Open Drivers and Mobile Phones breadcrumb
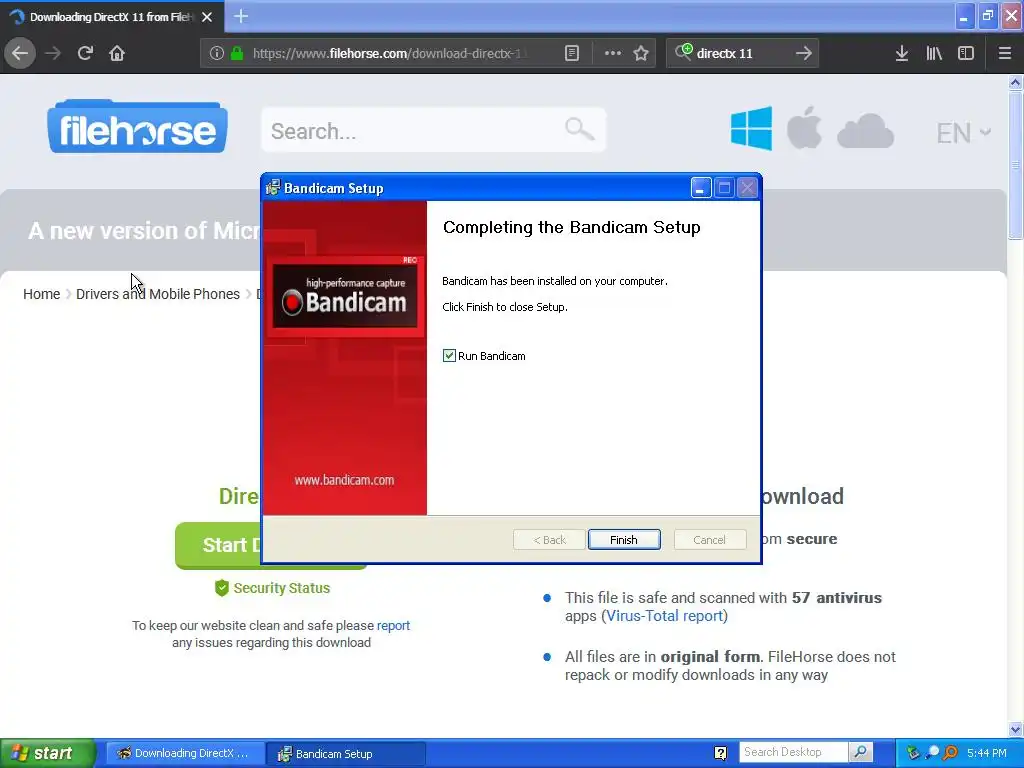1024x768 pixels. click(x=157, y=294)
